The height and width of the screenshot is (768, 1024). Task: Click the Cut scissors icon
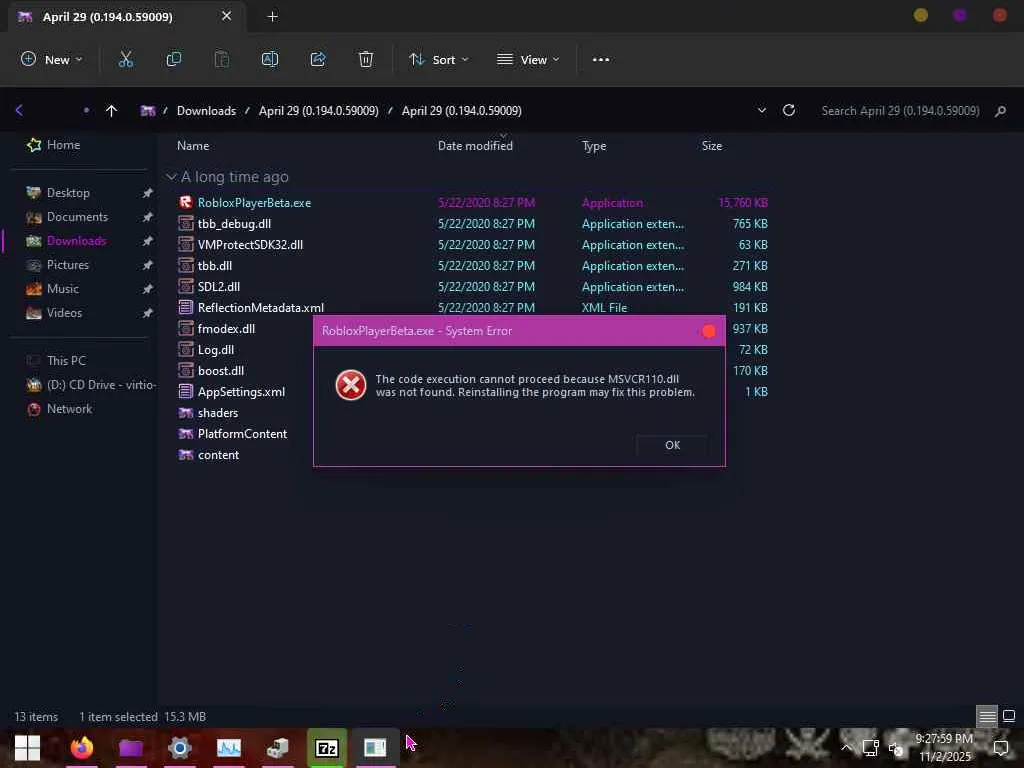pos(125,59)
